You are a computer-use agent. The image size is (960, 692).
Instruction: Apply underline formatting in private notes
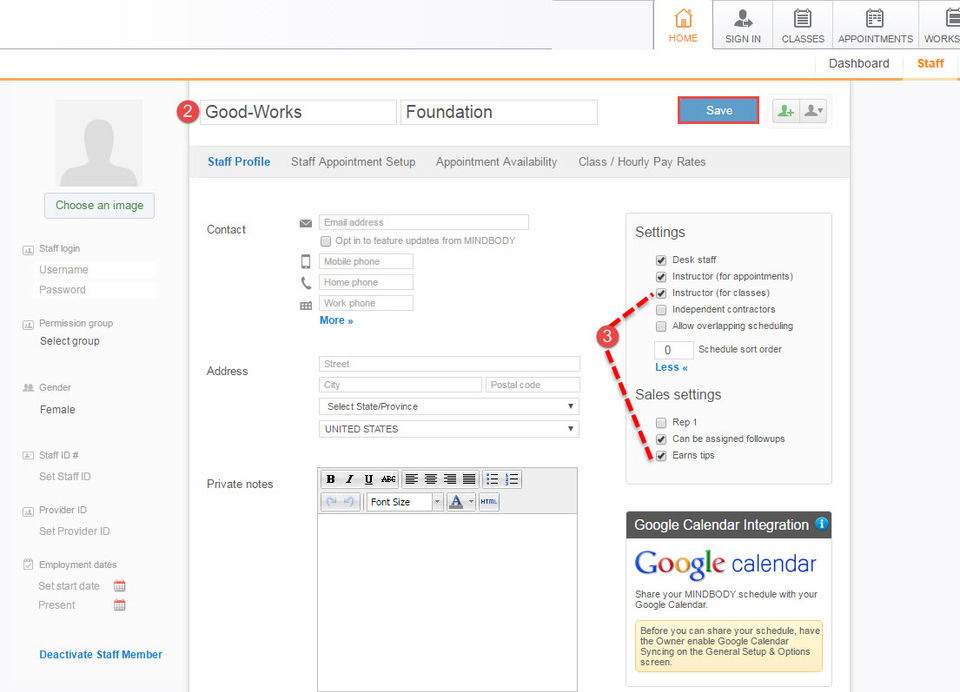tap(369, 479)
